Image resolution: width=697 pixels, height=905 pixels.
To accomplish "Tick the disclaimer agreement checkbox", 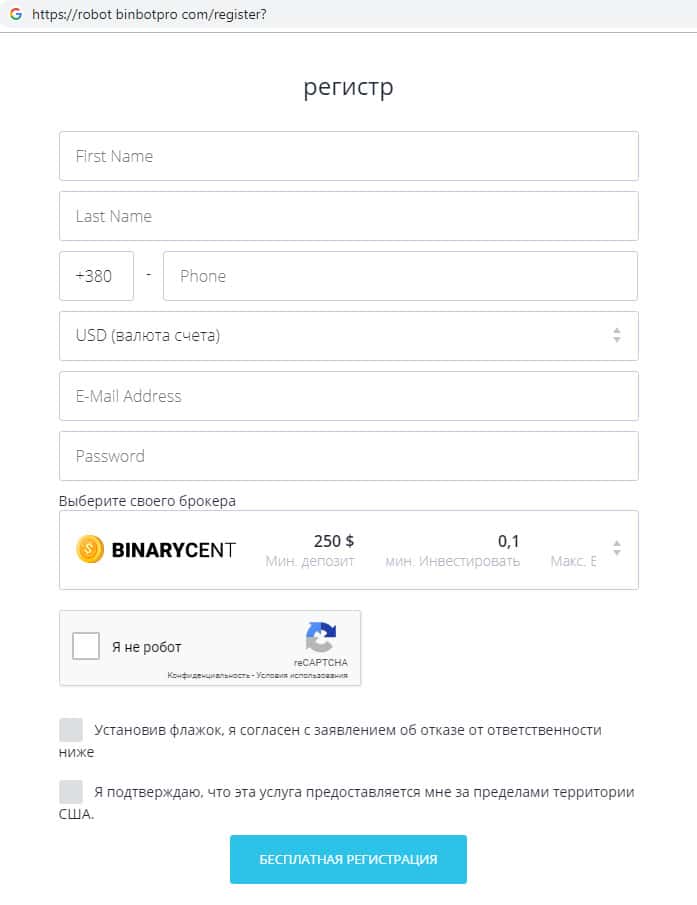I will 71,730.
